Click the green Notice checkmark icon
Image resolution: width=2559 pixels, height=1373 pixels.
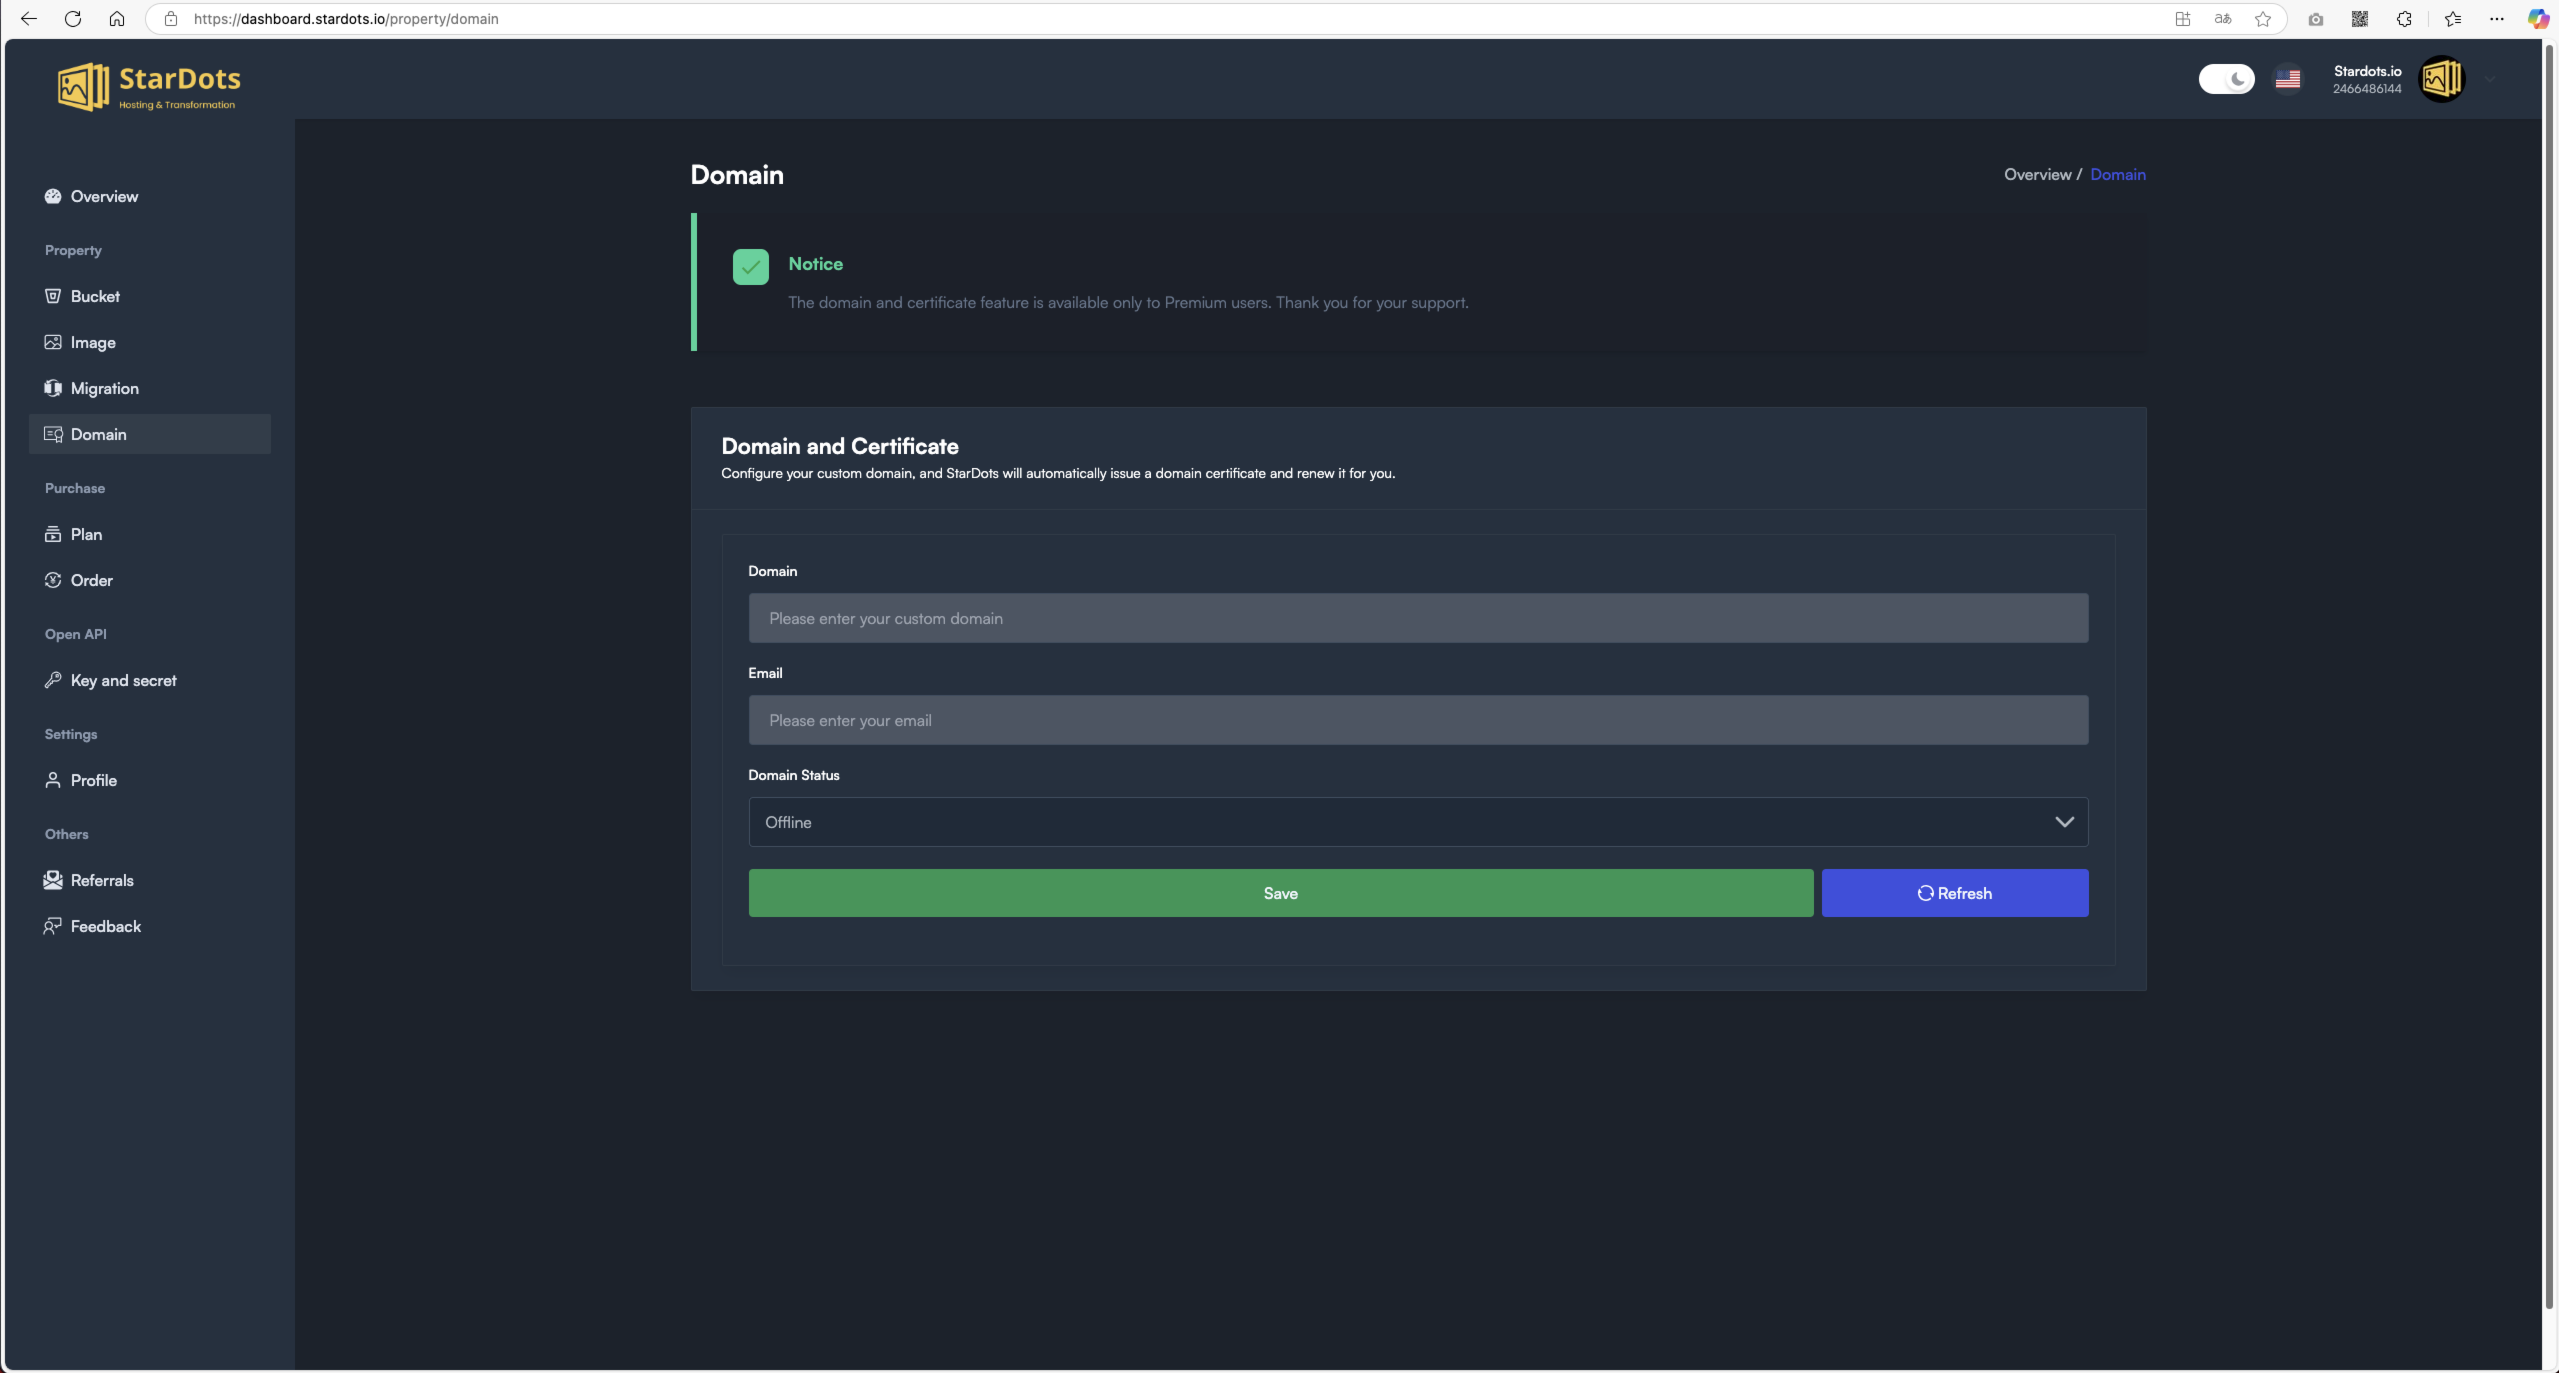point(750,267)
